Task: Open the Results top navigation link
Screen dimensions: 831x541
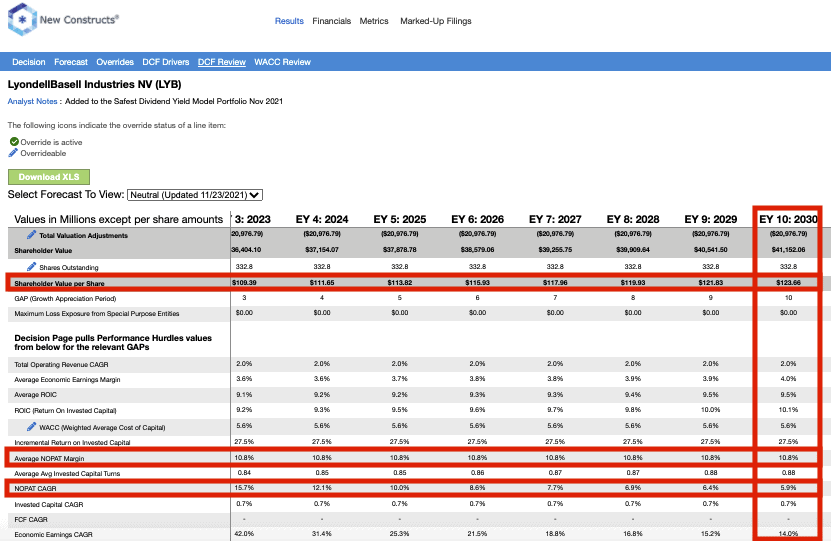Action: tap(289, 21)
